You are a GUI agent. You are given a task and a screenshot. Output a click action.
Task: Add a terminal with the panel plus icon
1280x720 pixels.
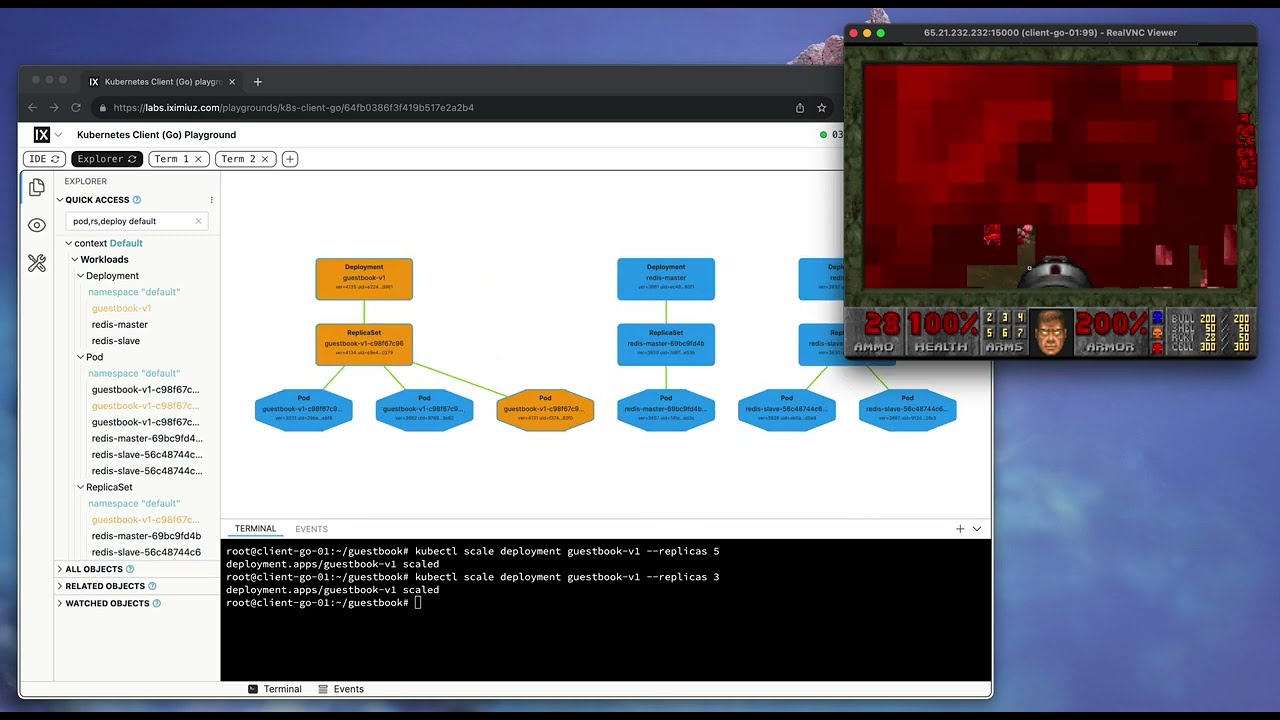(x=960, y=529)
